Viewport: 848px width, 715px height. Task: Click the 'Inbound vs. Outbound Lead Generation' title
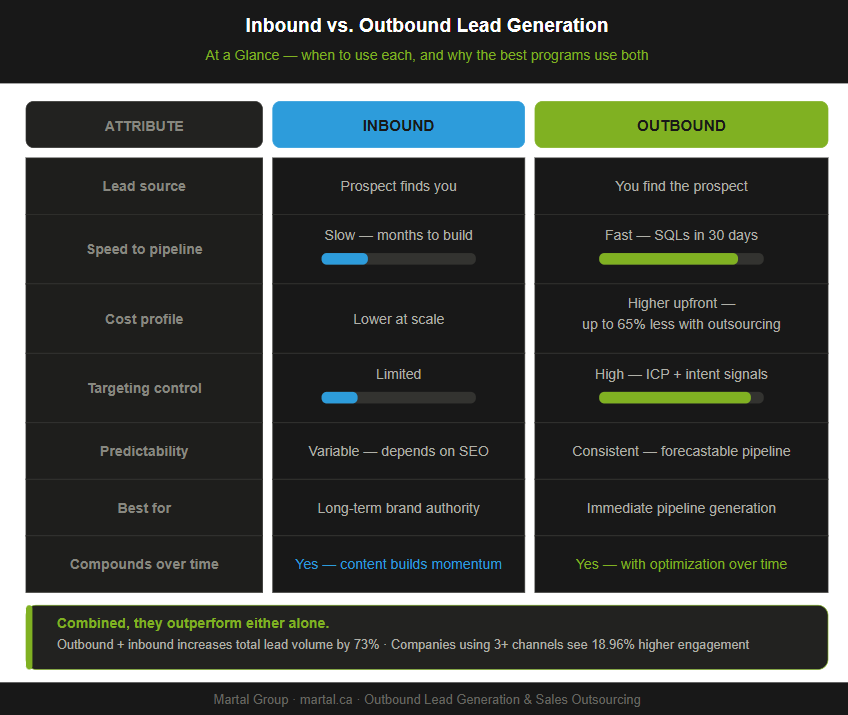(x=424, y=24)
